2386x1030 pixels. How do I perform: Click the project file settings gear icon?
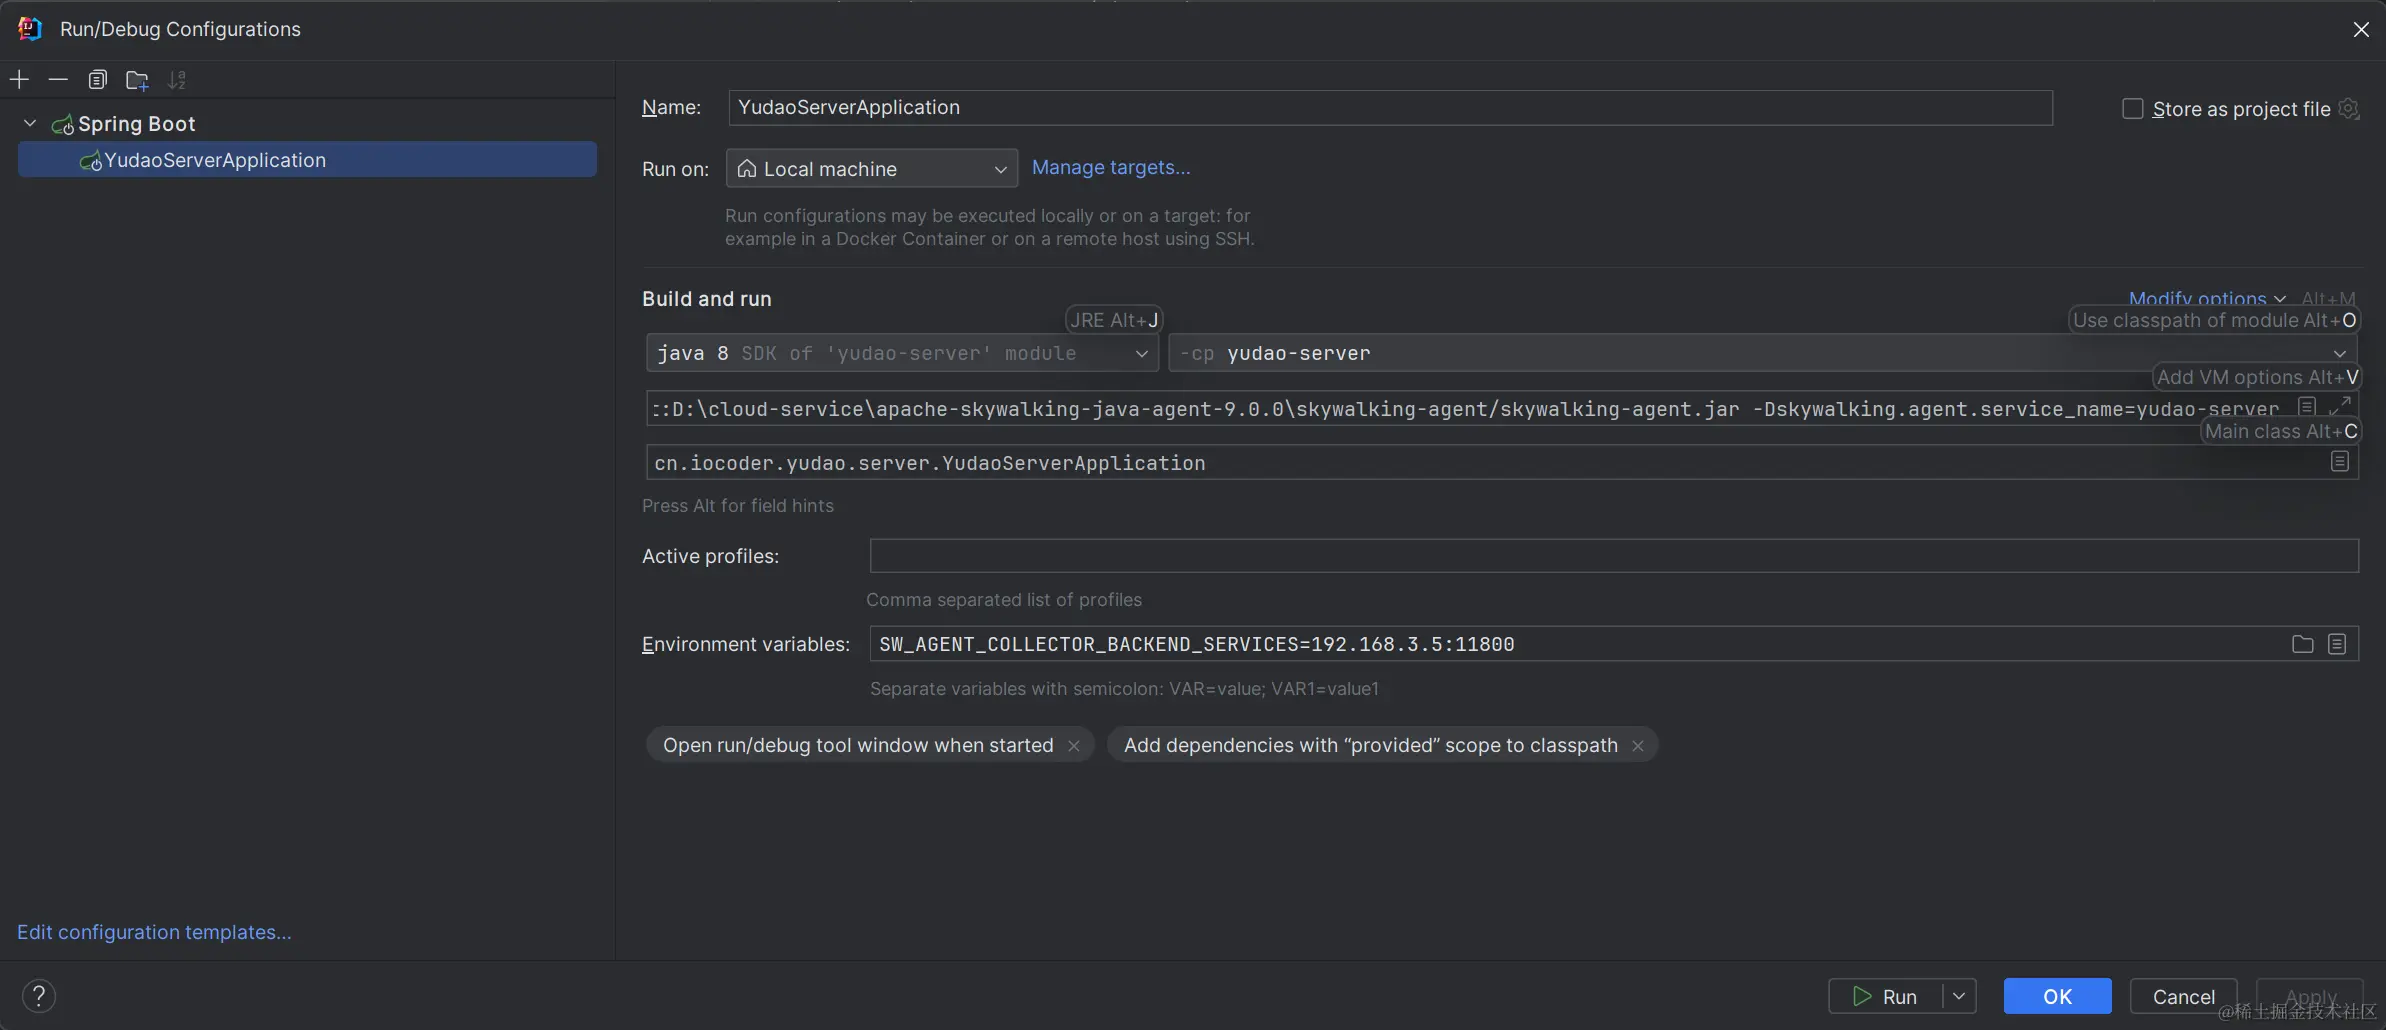[2350, 109]
